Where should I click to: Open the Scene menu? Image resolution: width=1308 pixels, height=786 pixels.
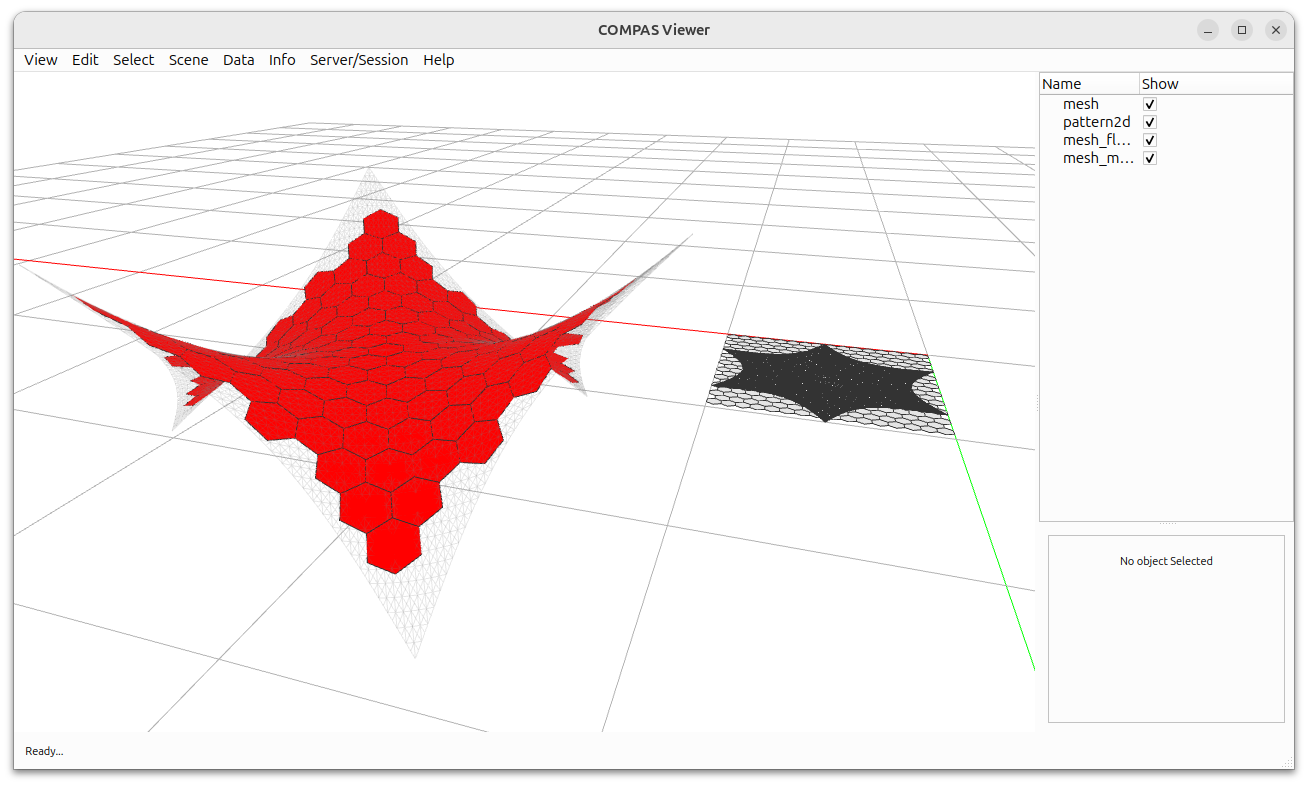pyautogui.click(x=188, y=60)
